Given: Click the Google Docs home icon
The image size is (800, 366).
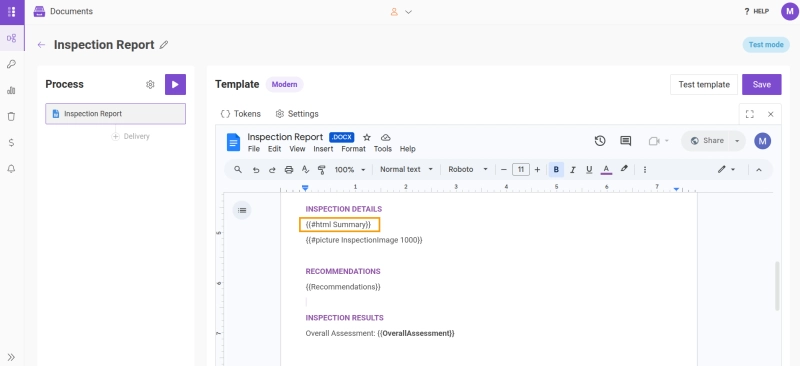Looking at the screenshot, I should tap(233, 142).
